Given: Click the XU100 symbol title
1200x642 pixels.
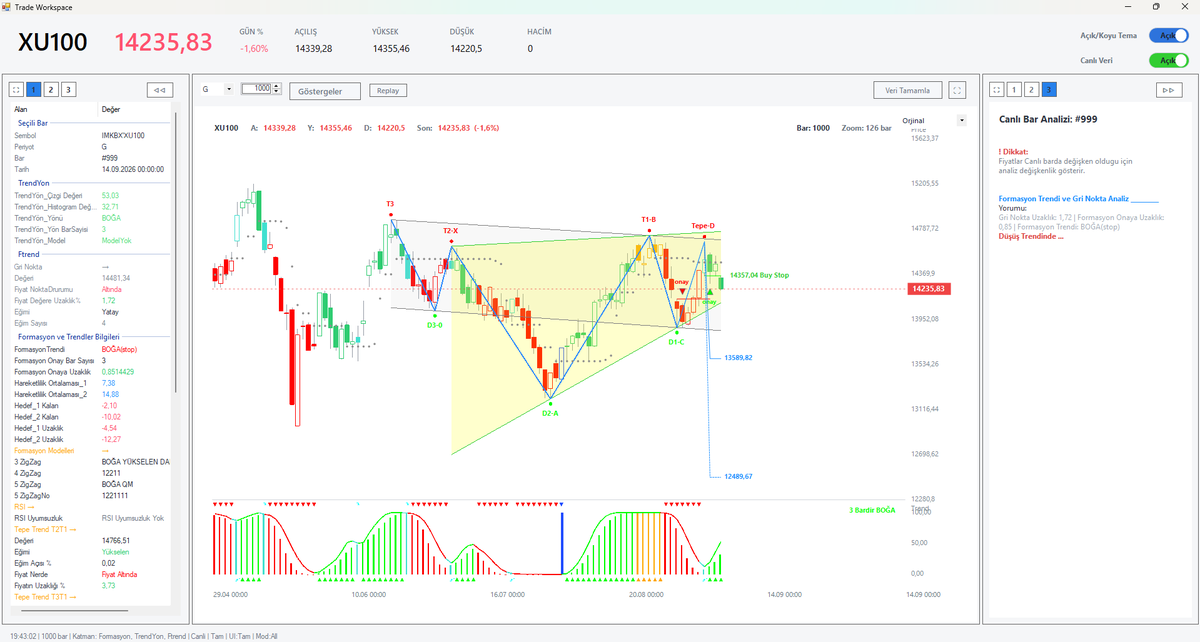Looking at the screenshot, I should (52, 42).
